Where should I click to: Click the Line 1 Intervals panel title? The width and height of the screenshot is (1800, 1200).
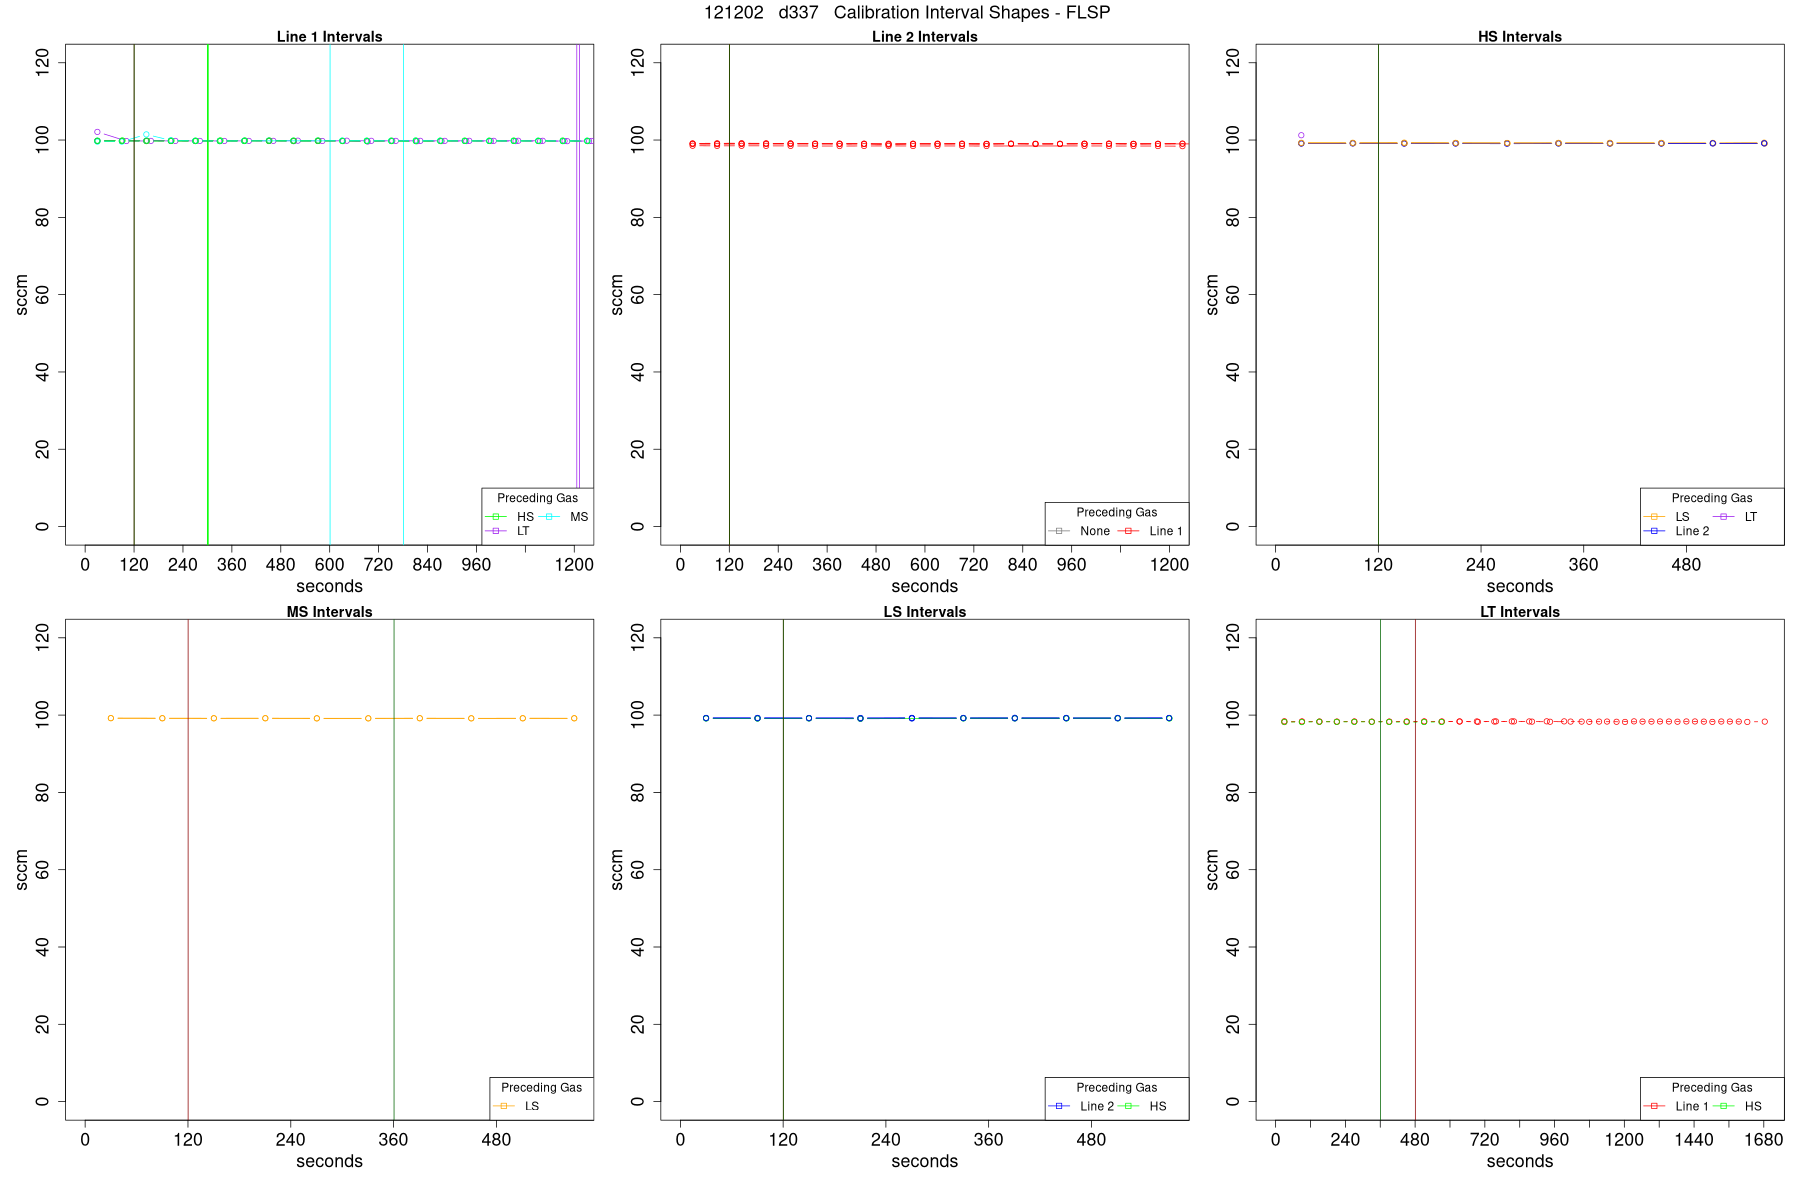click(x=329, y=37)
